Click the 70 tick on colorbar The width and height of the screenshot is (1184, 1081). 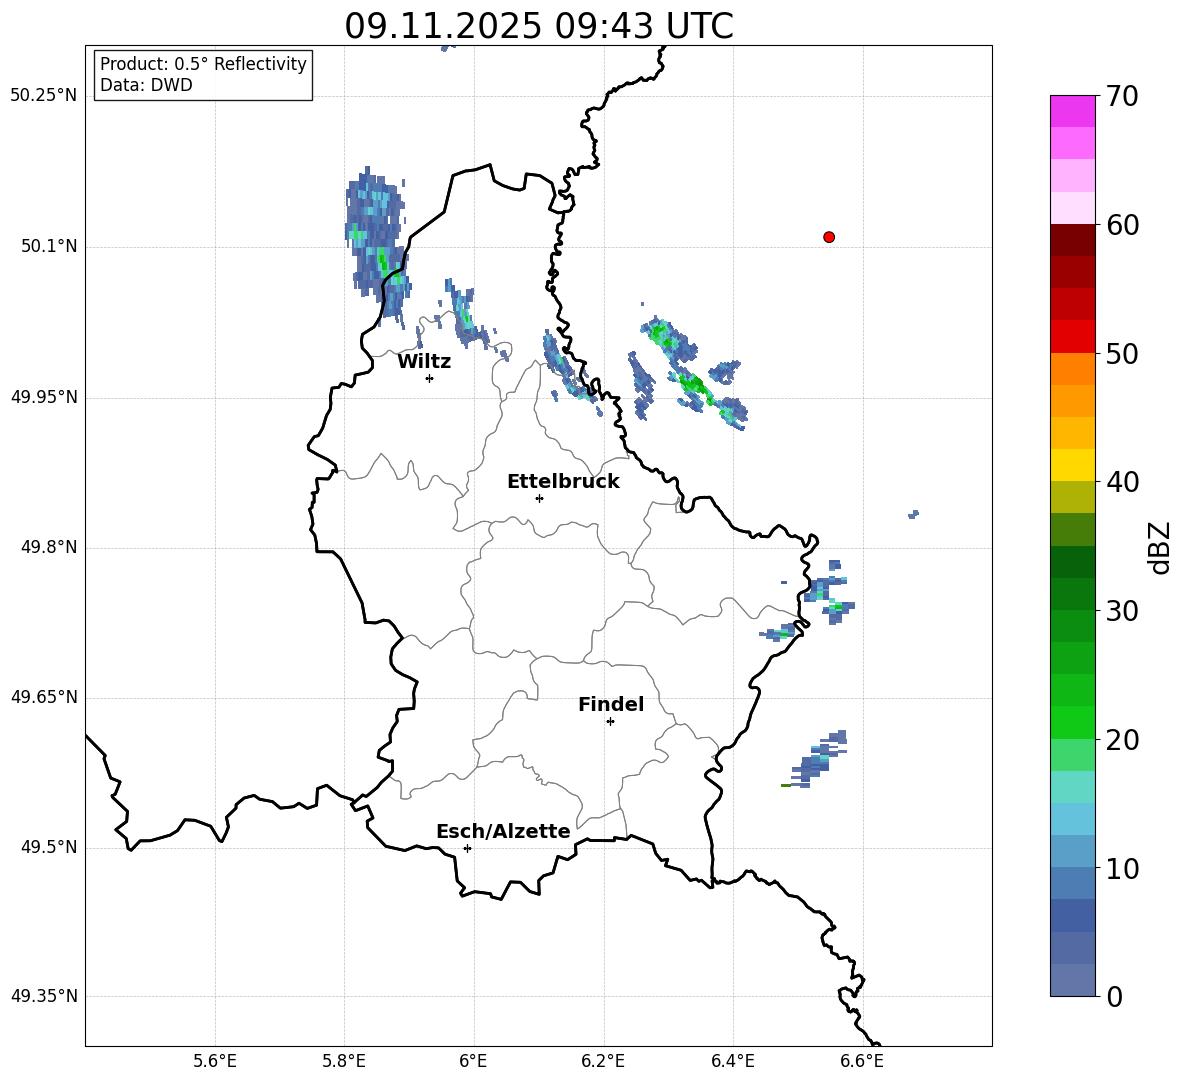tap(1121, 96)
